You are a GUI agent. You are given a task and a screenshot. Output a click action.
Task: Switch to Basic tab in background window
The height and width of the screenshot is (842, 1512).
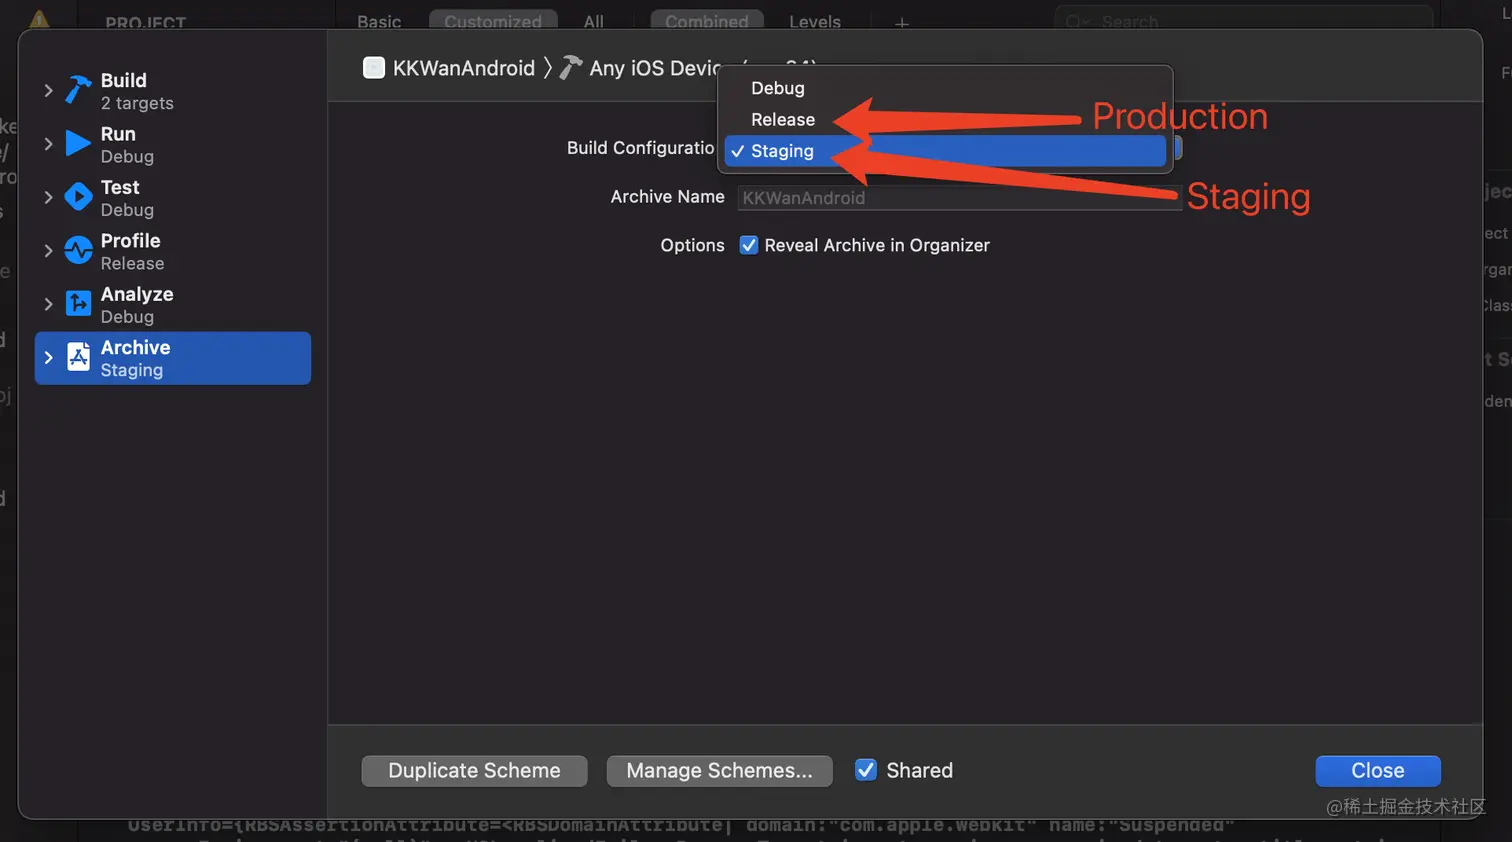click(x=379, y=21)
